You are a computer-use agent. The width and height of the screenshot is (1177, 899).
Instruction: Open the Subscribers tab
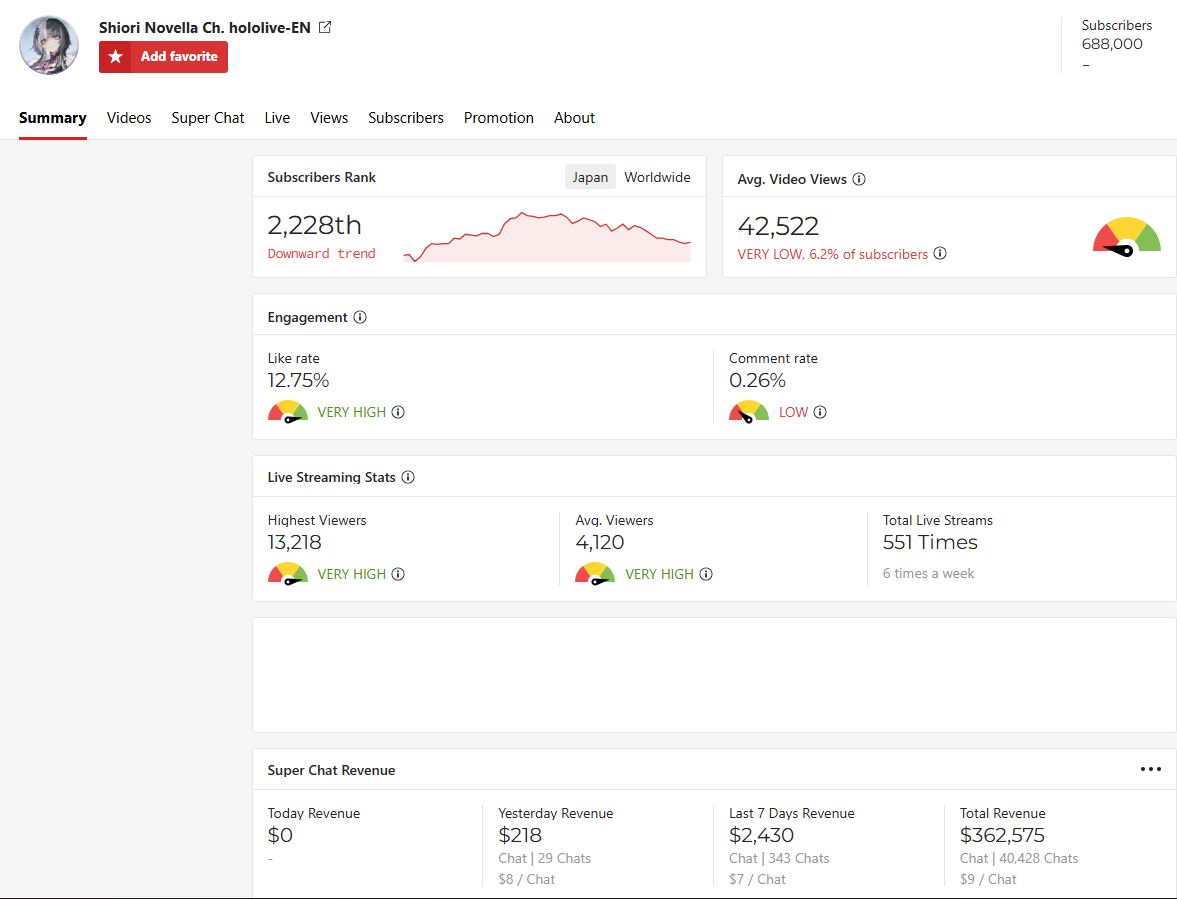coord(405,118)
